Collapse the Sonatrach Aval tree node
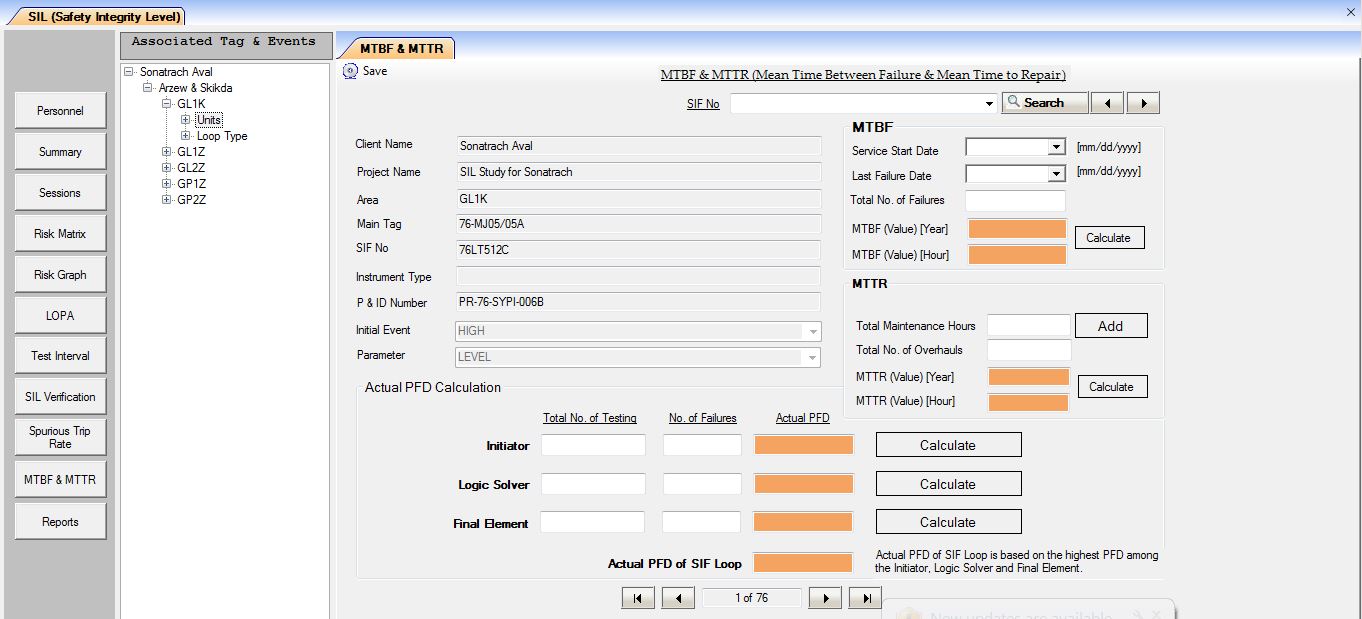The height and width of the screenshot is (619, 1362). (129, 72)
